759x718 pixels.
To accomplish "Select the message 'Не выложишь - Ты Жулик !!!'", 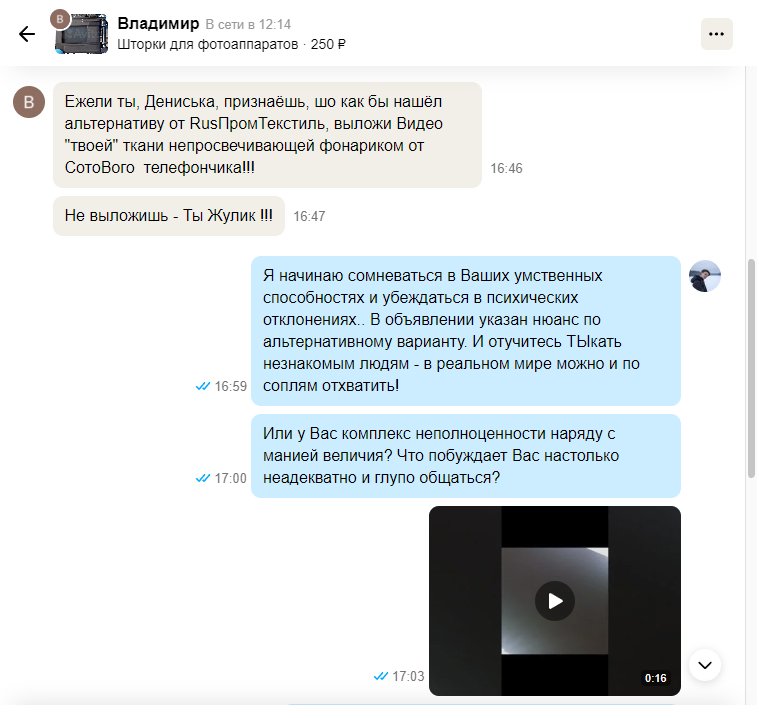I will click(x=169, y=216).
